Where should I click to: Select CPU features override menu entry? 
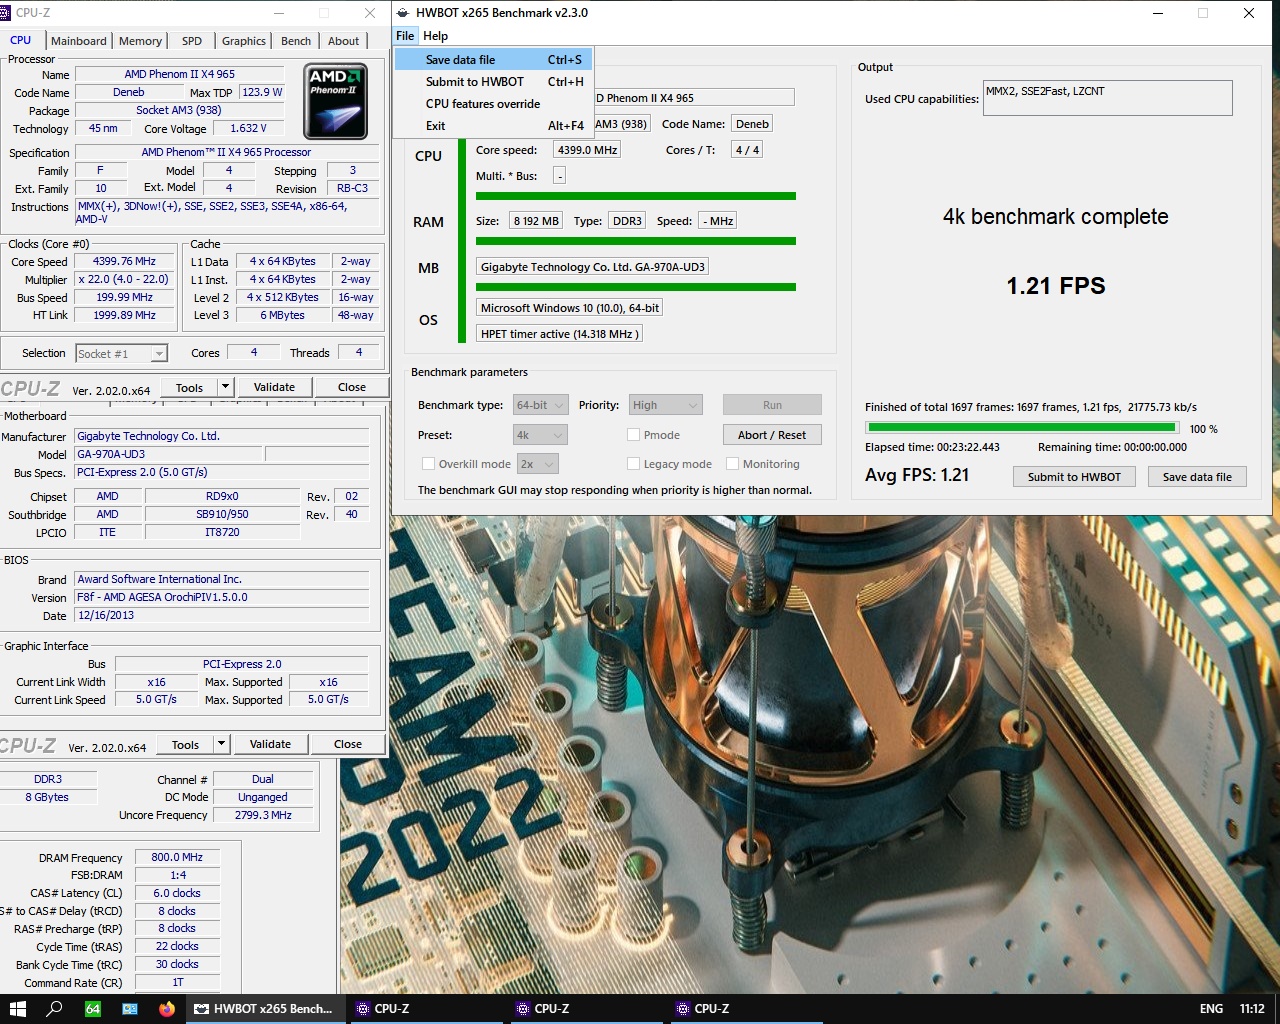pyautogui.click(x=494, y=104)
